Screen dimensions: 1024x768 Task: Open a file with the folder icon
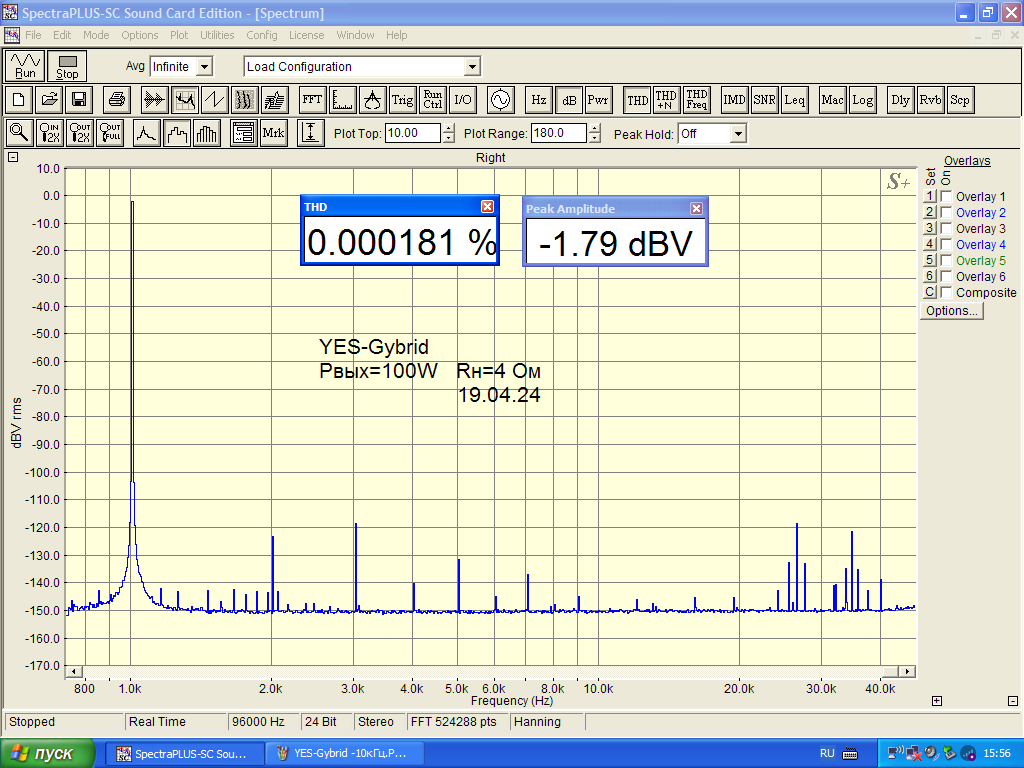49,100
